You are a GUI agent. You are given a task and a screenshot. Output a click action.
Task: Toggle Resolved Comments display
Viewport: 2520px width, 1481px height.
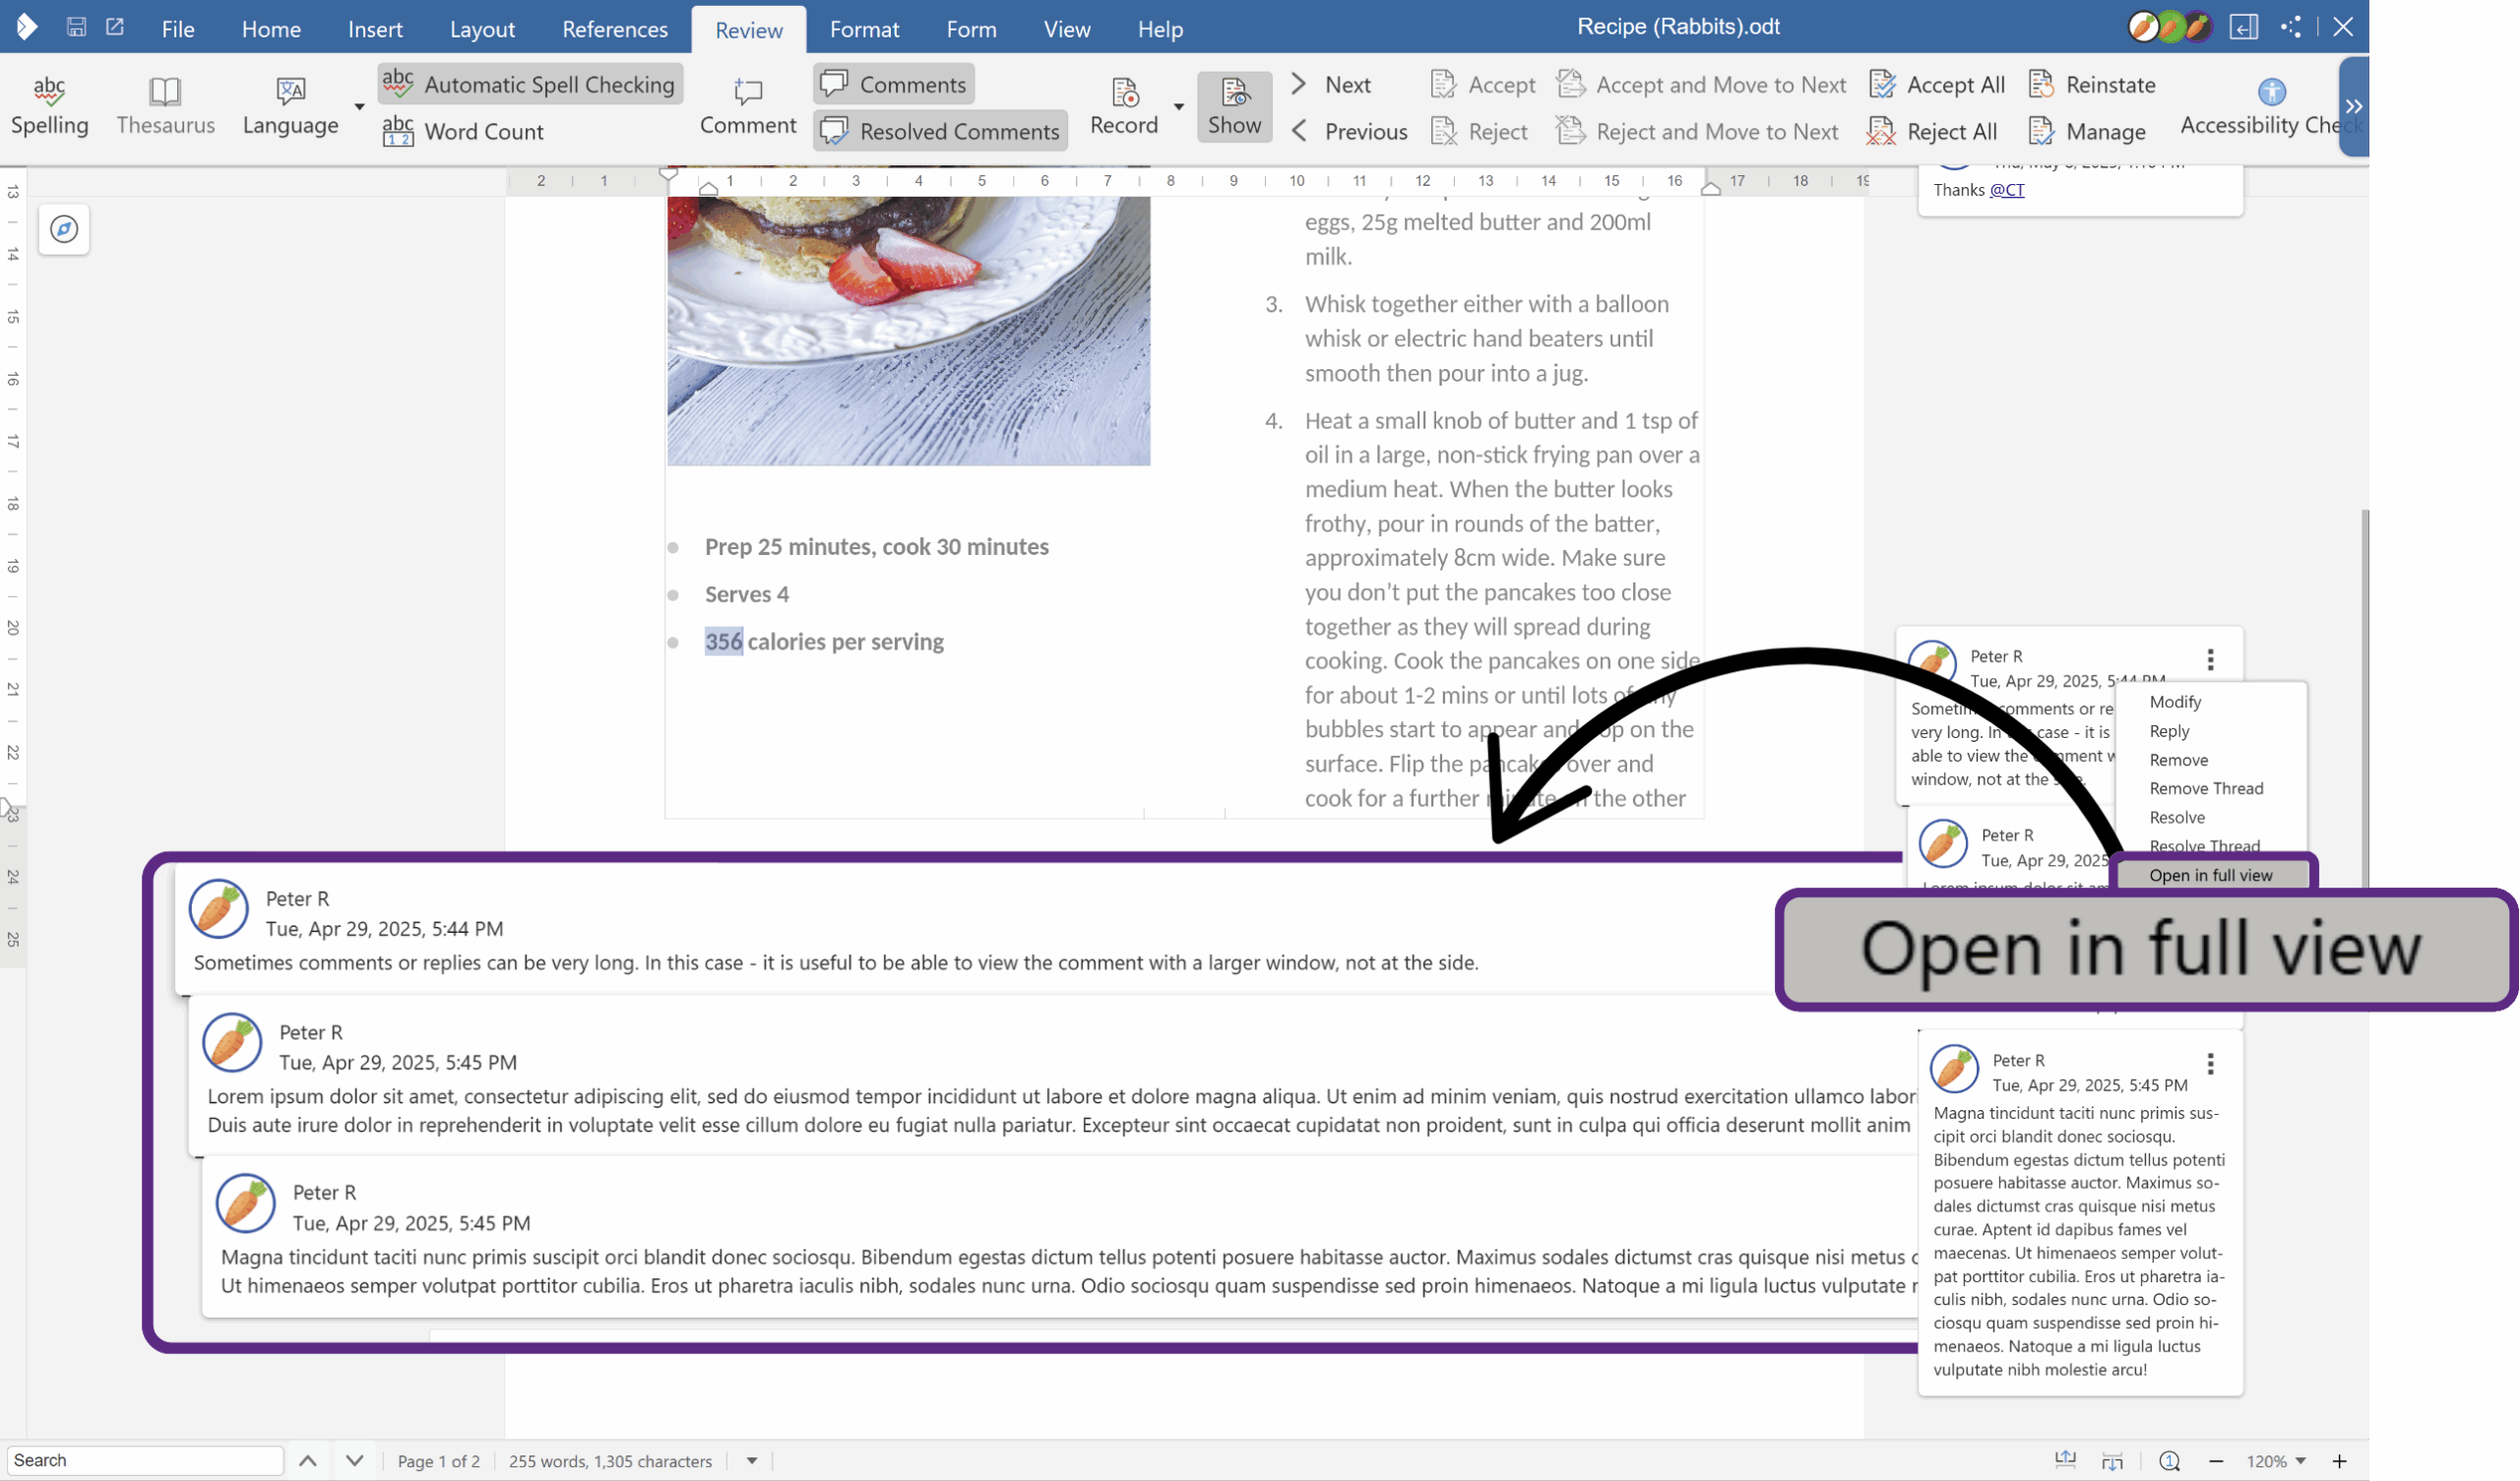coord(940,131)
